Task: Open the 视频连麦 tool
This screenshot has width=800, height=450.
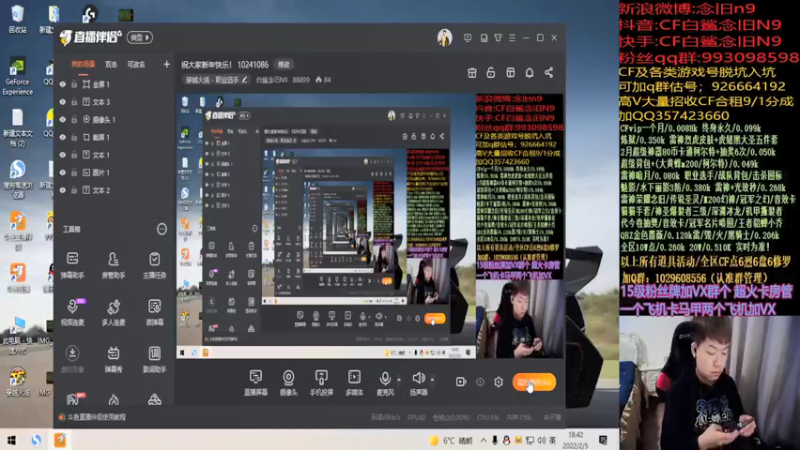Action: tap(72, 311)
